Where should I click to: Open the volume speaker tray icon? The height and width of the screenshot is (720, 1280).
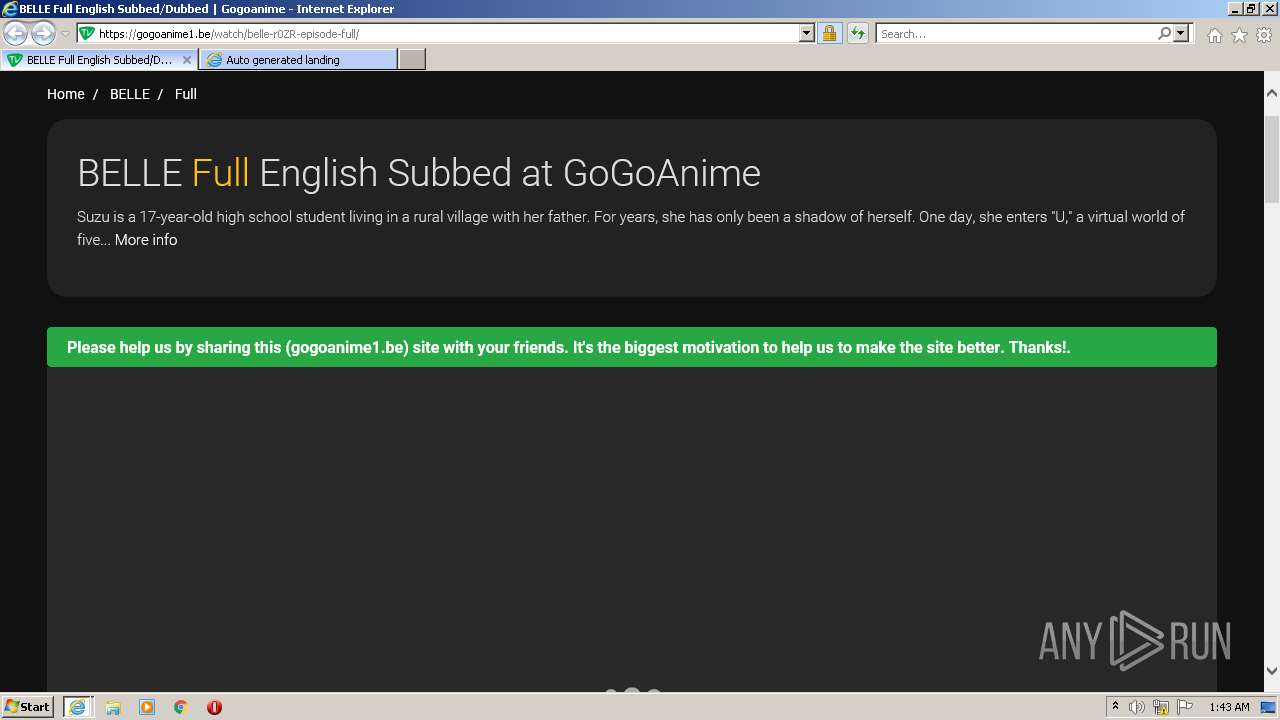[1137, 707]
